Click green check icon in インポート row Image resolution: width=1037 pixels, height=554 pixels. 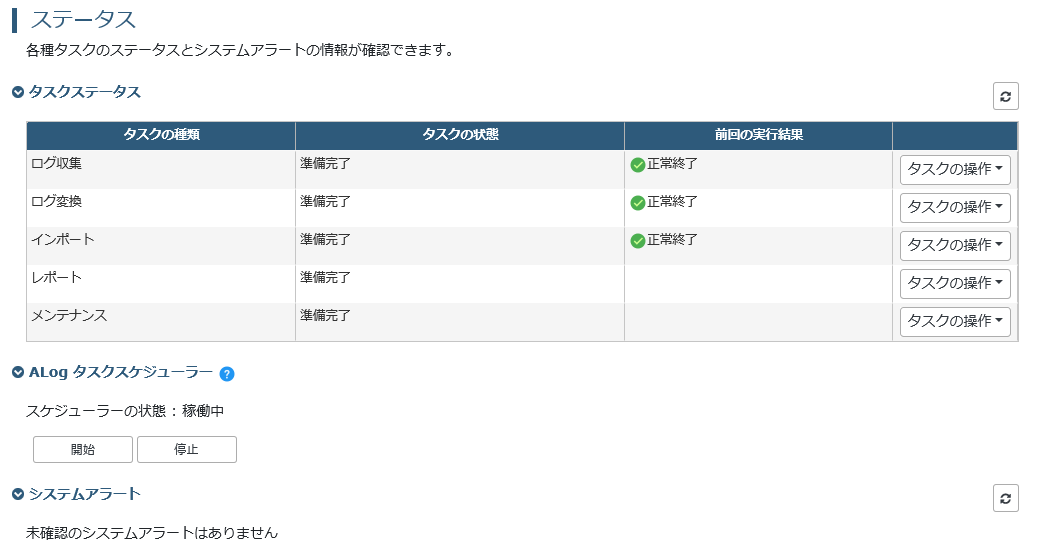pyautogui.click(x=638, y=241)
